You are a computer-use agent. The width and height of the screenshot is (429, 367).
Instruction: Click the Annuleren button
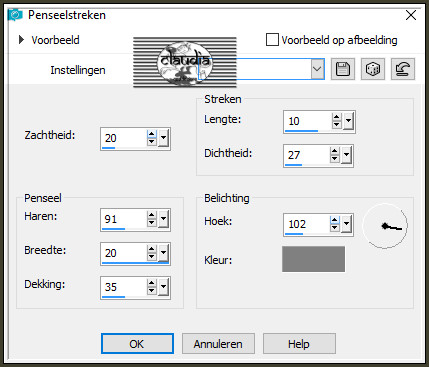pyautogui.click(x=218, y=344)
